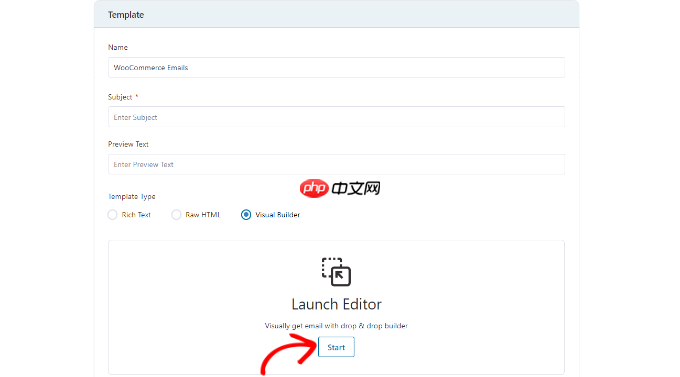Screen dimensions: 680x377
Task: Click the Preview Text field
Action: pyautogui.click(x=336, y=164)
